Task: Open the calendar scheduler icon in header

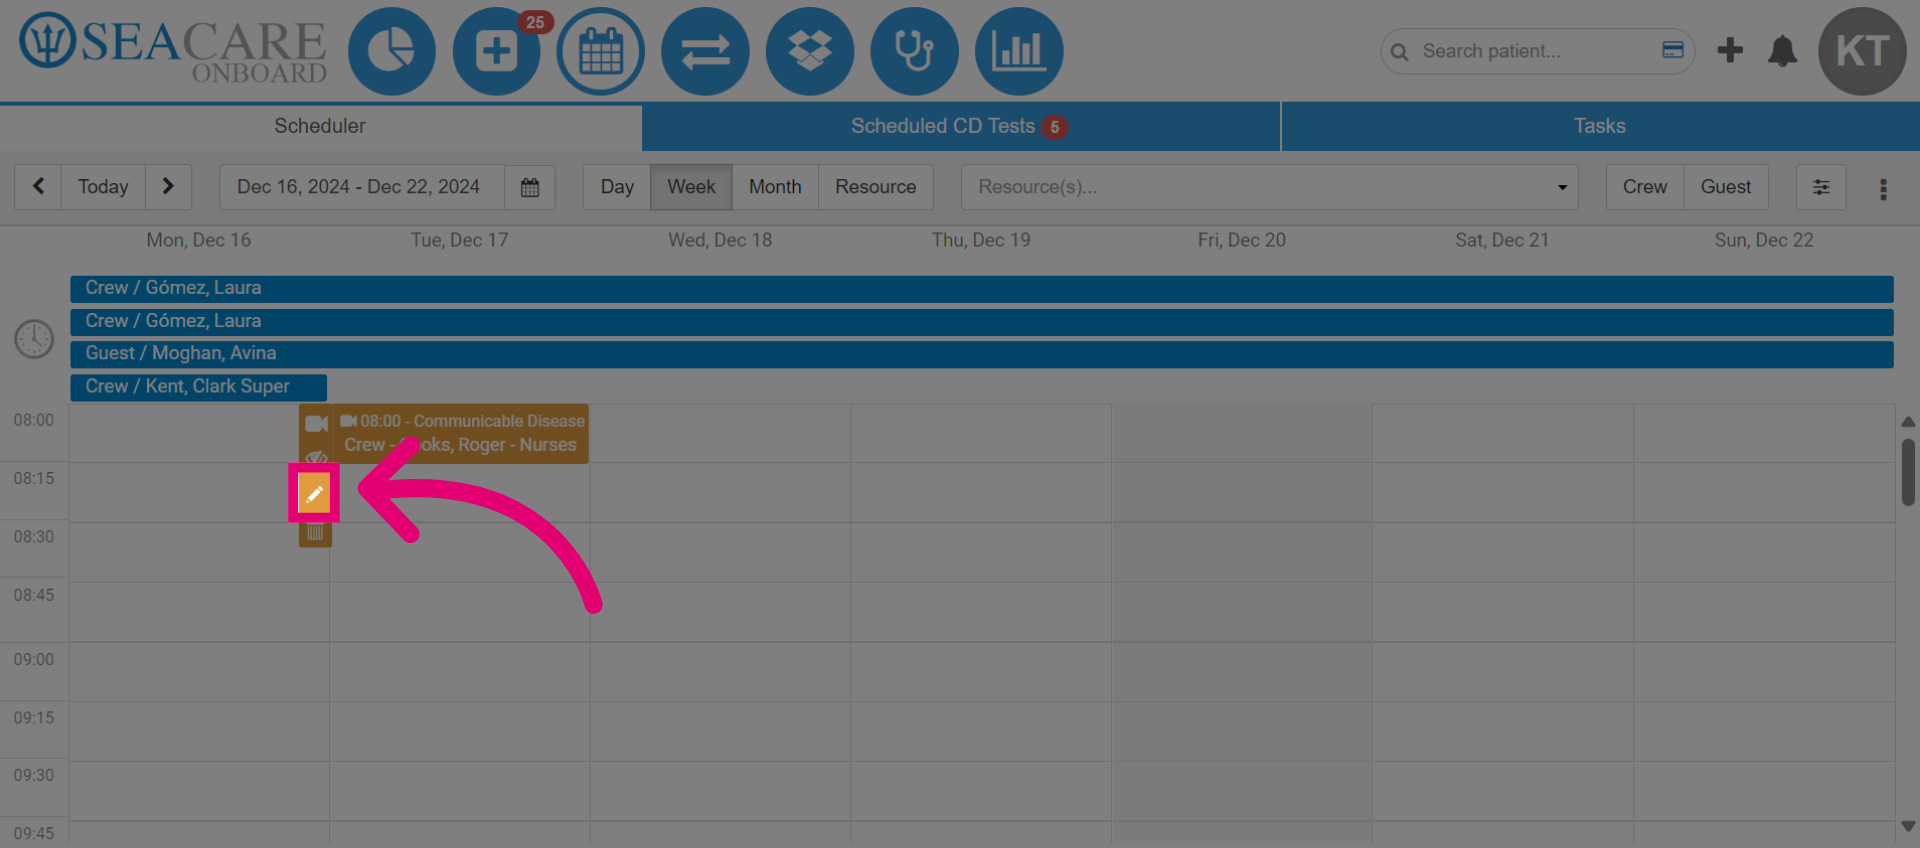Action: point(601,51)
